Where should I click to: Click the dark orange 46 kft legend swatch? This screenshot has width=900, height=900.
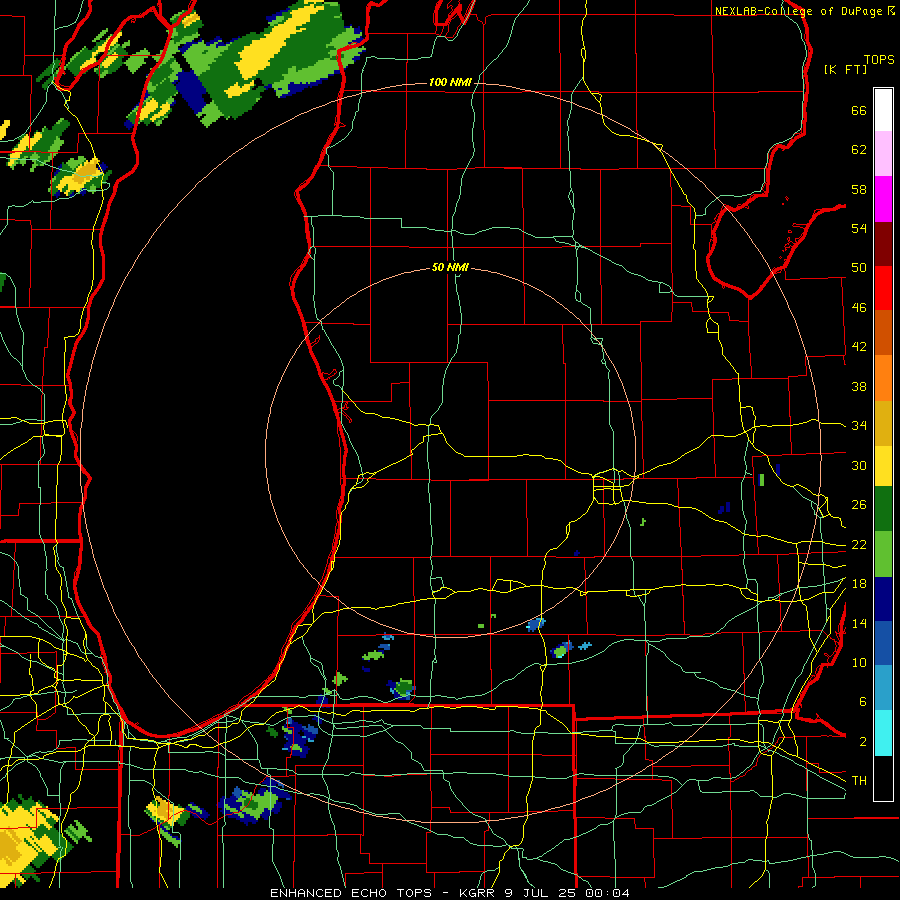883,332
